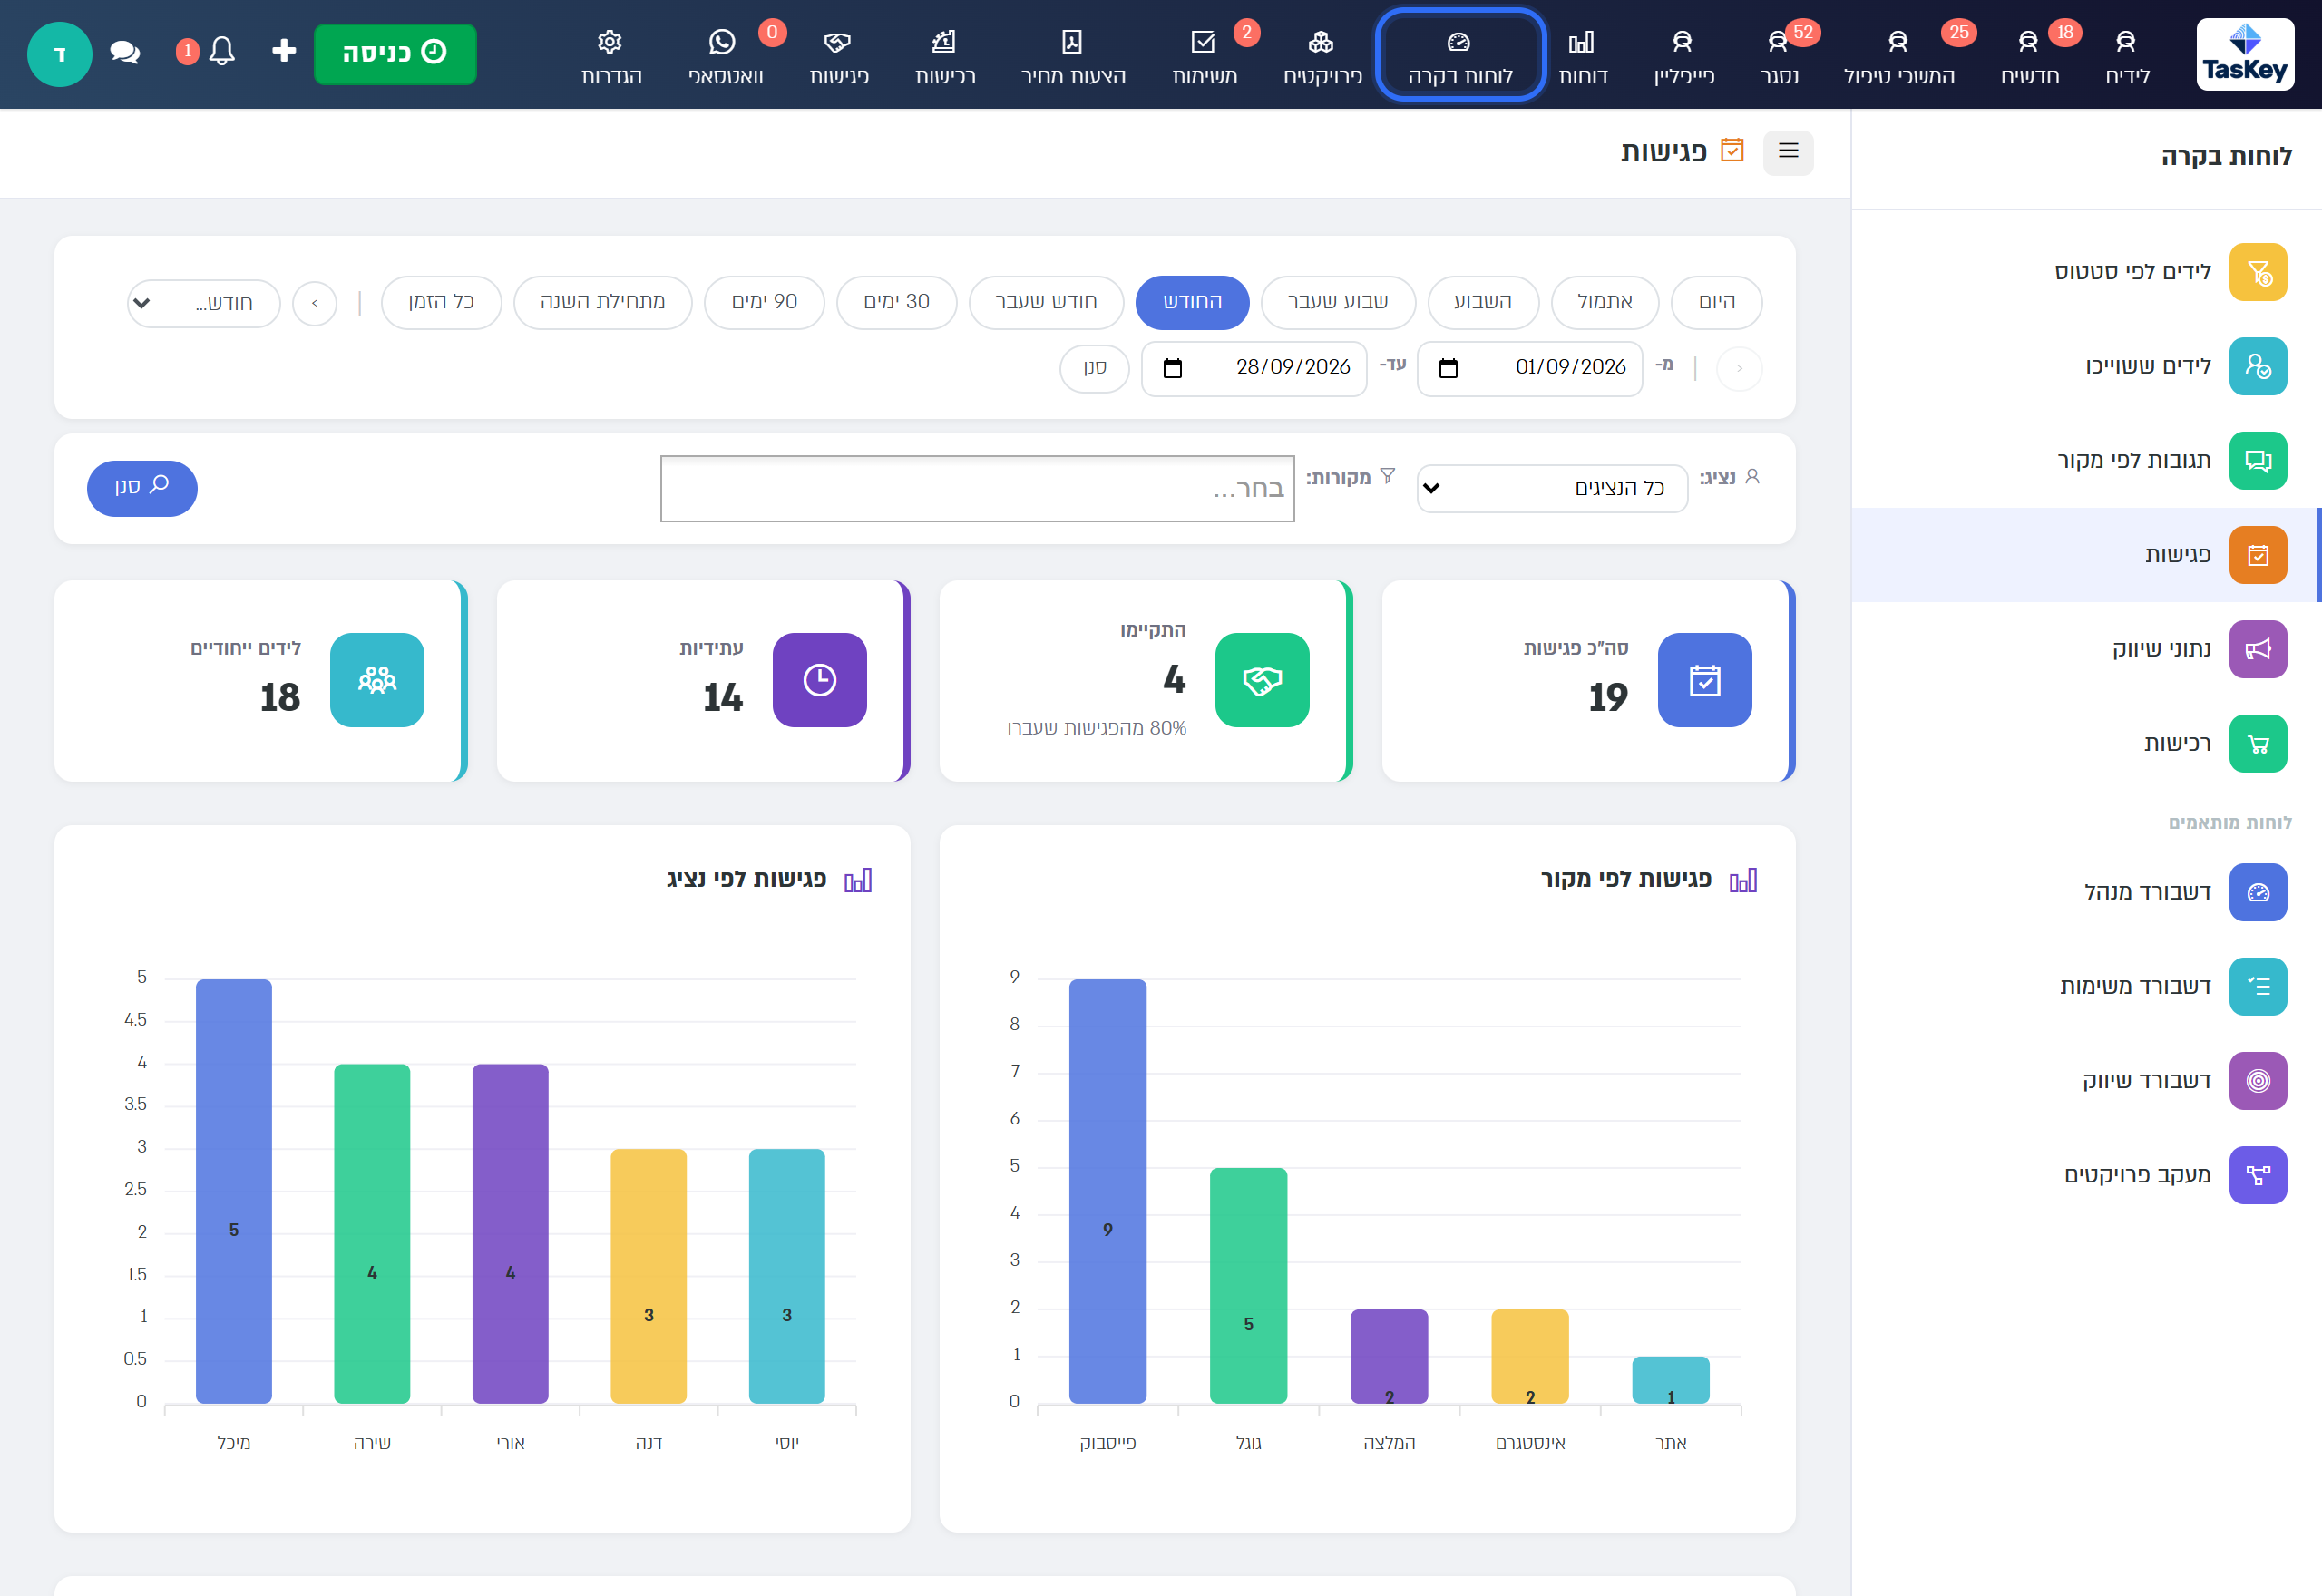Select the השבוע date range chip

[1482, 302]
